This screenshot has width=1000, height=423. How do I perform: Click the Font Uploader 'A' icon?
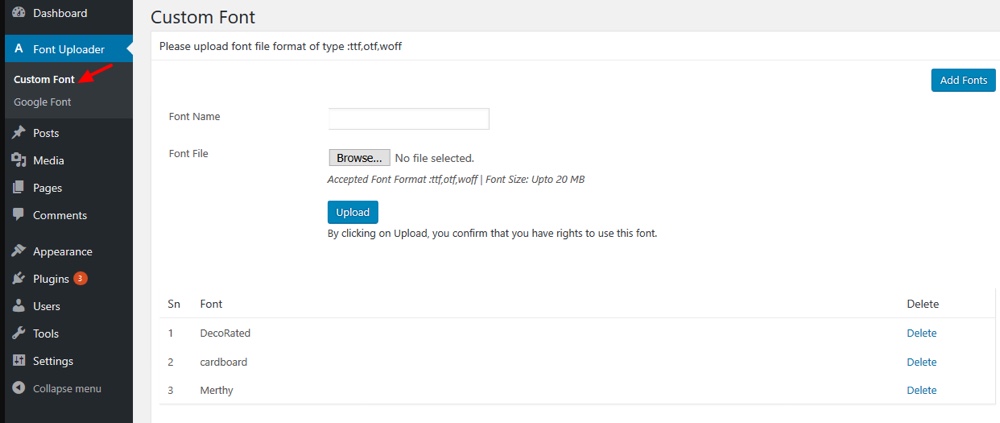point(18,48)
